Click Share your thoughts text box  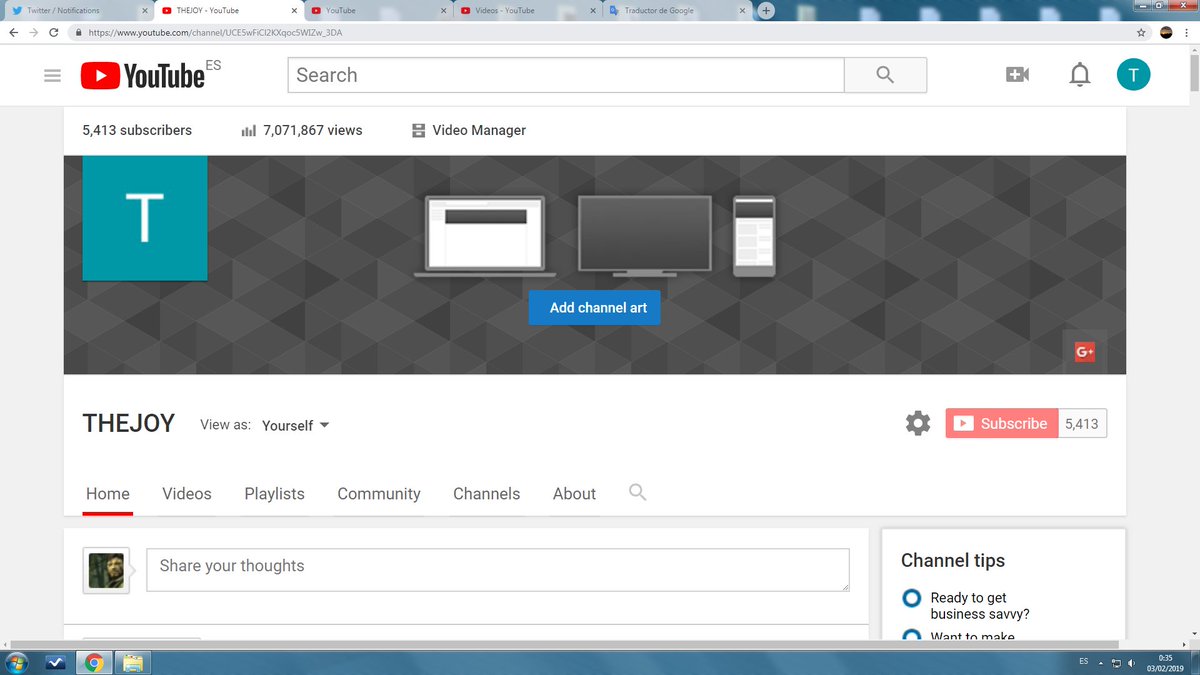point(498,570)
